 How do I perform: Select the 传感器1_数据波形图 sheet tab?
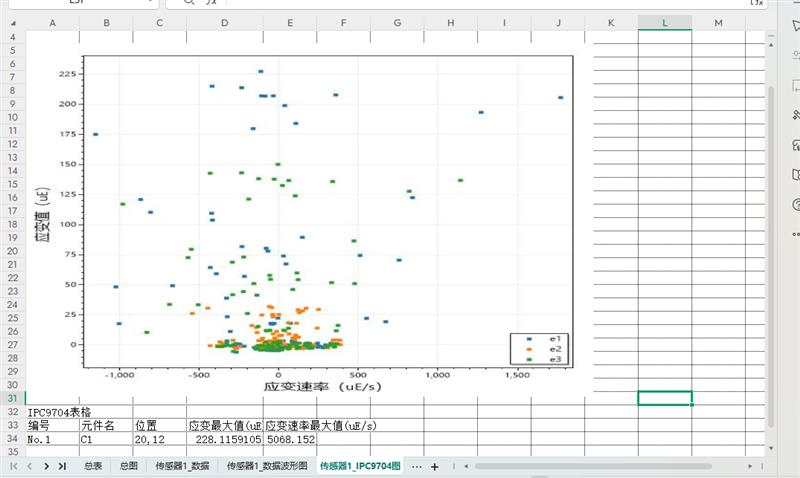(x=266, y=466)
